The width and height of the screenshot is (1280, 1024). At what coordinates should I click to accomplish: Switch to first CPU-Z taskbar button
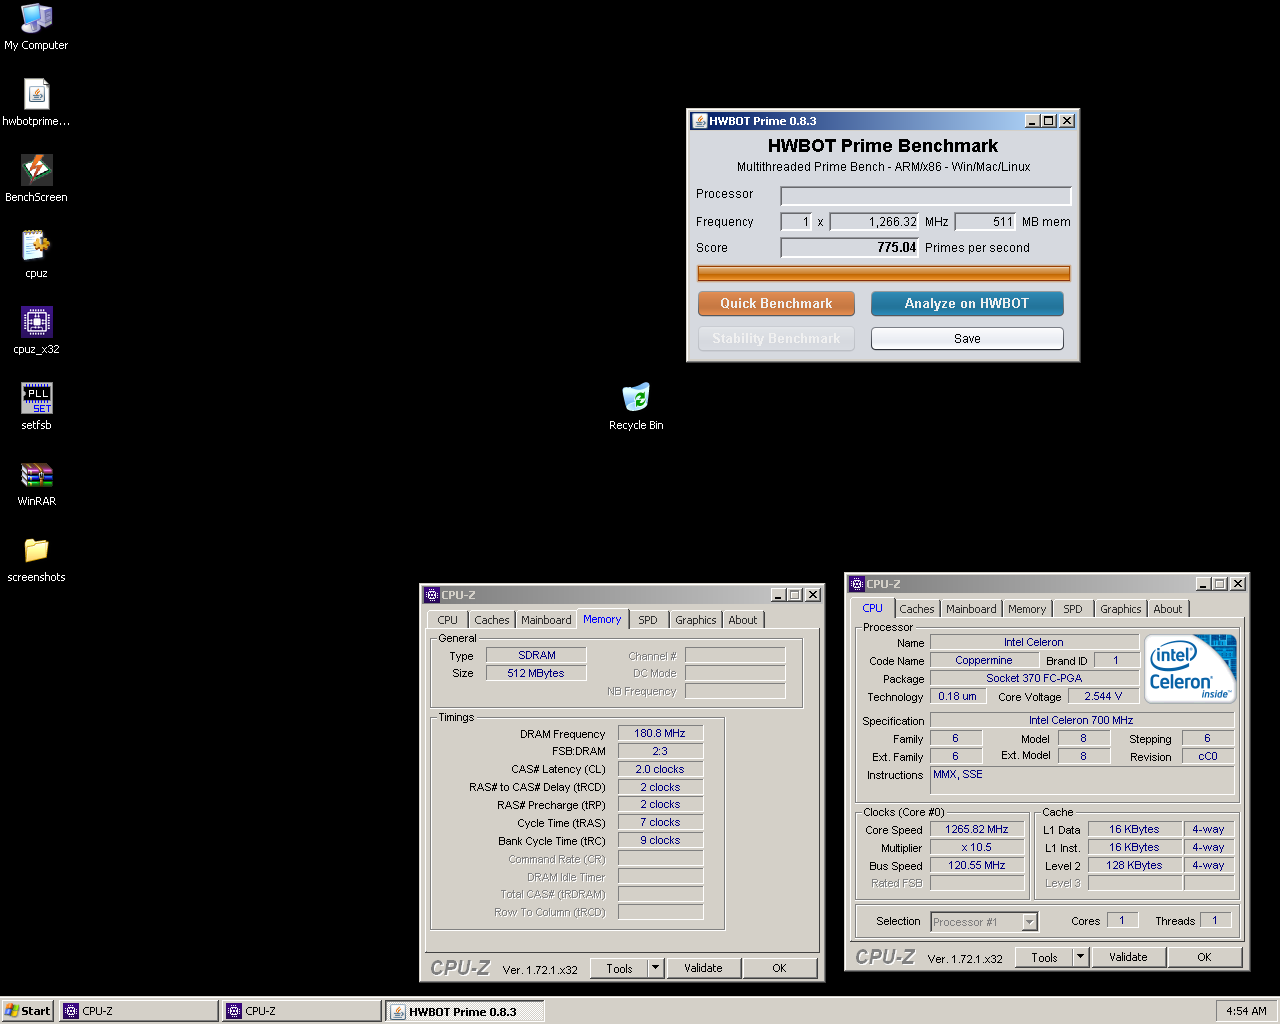click(139, 1011)
